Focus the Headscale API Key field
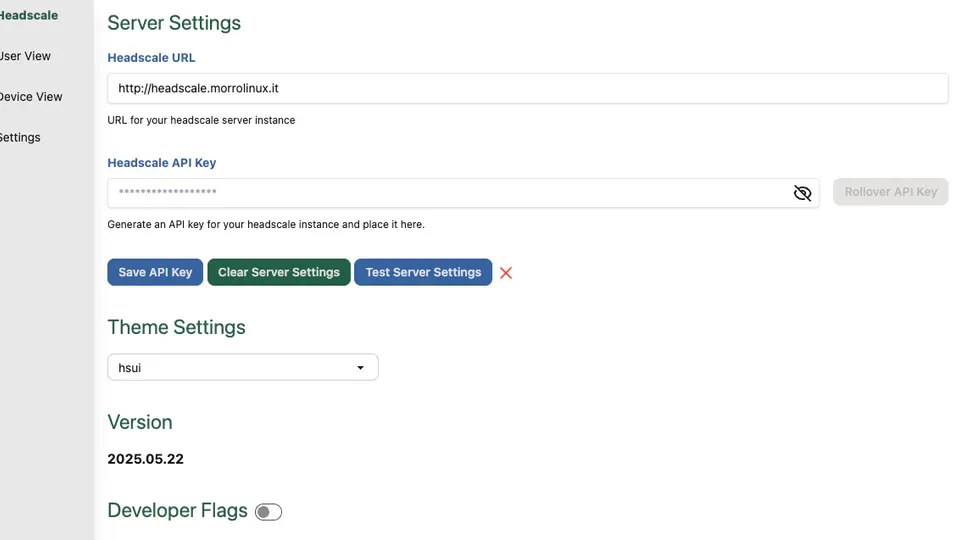This screenshot has width=960, height=540. [463, 193]
